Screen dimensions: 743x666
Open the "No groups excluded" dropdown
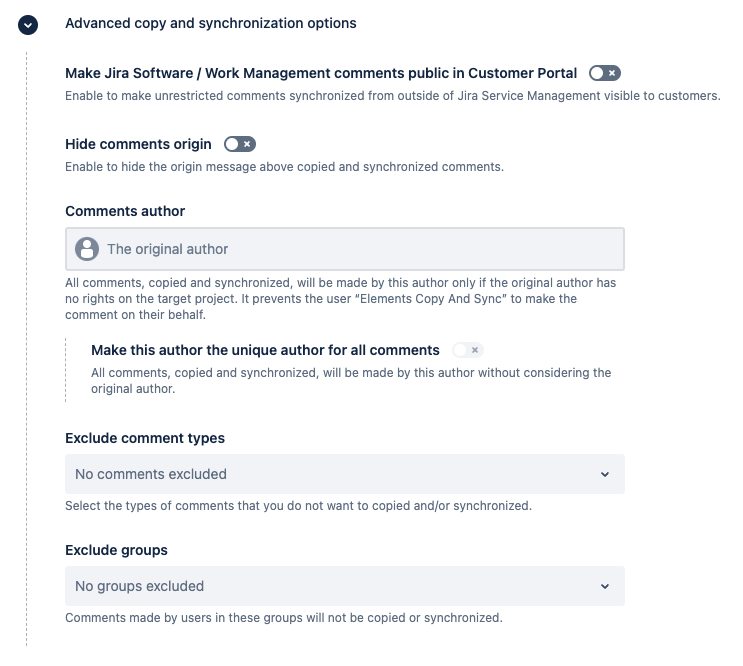coord(344,586)
